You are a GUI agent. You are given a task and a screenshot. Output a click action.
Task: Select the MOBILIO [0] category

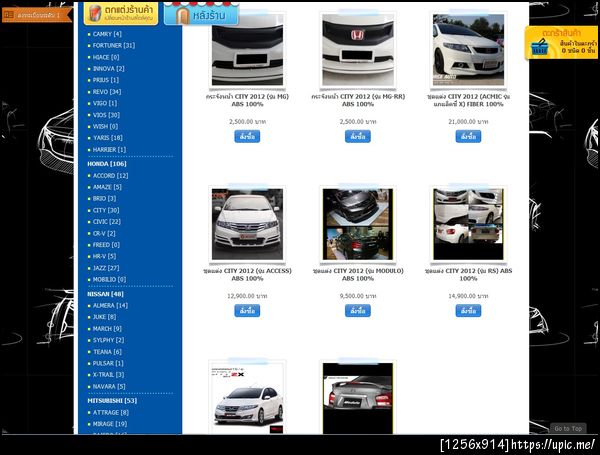(x=109, y=280)
